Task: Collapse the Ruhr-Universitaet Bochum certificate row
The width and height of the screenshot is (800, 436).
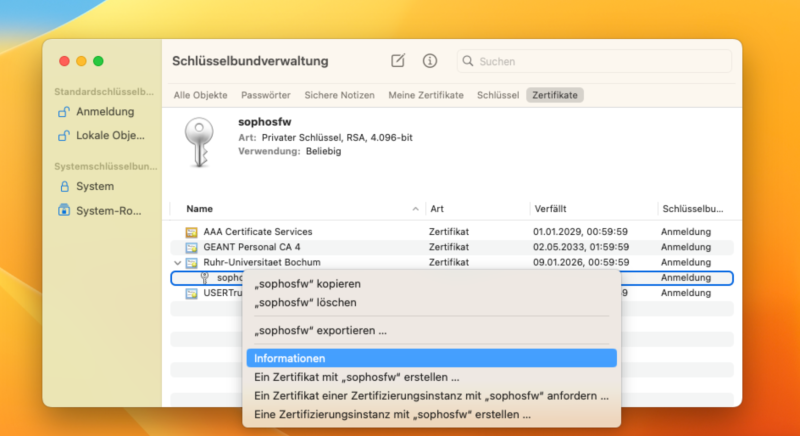Action: click(x=177, y=263)
